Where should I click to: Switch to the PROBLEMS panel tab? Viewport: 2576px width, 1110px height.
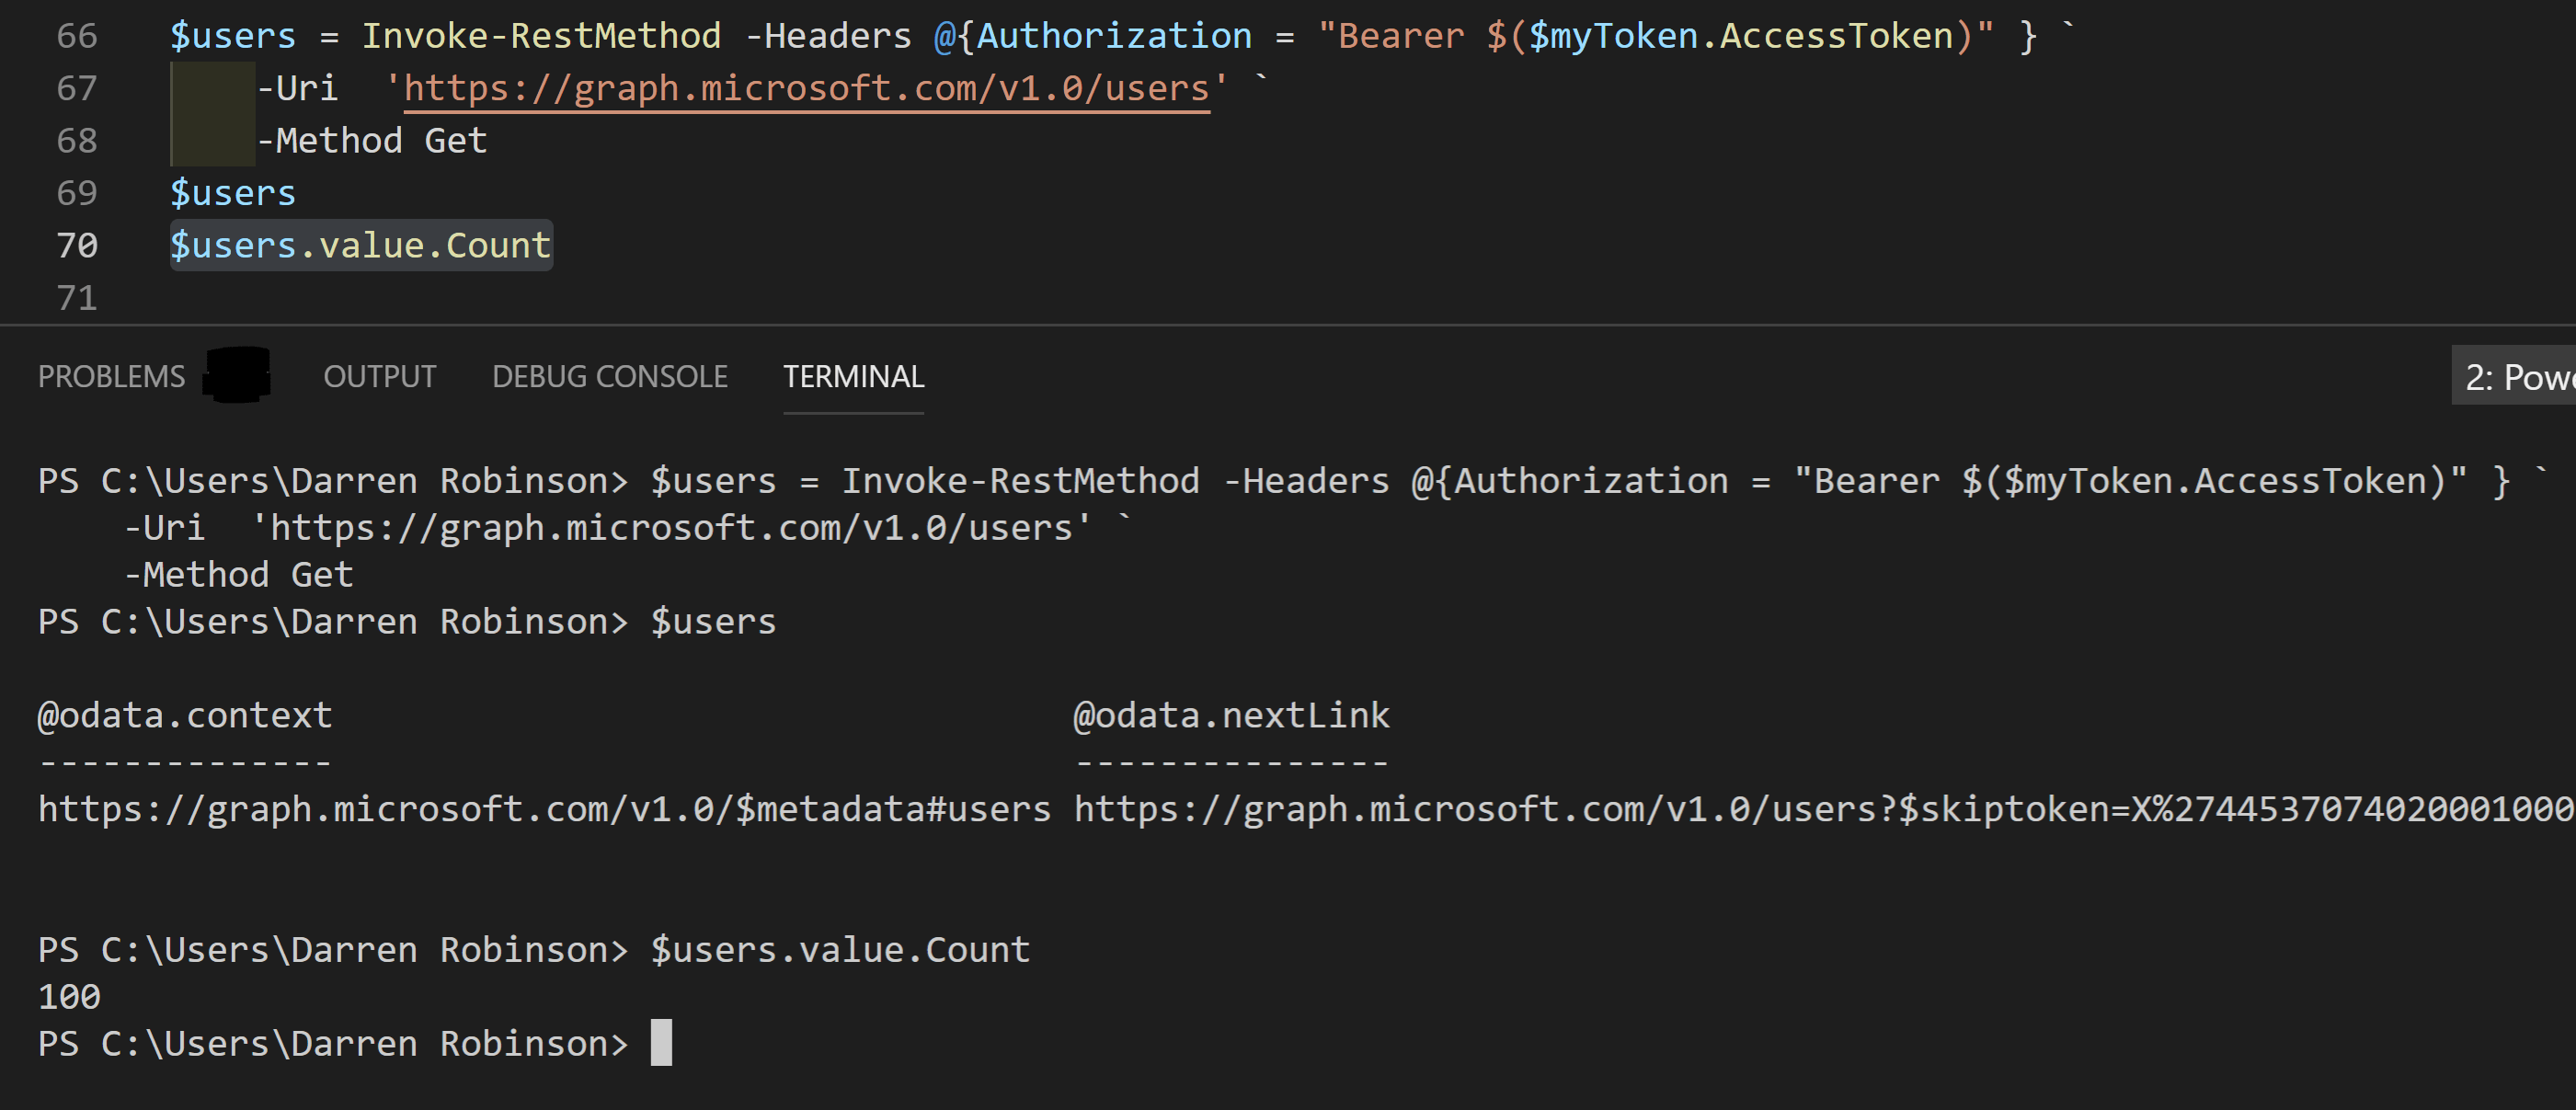(x=111, y=377)
